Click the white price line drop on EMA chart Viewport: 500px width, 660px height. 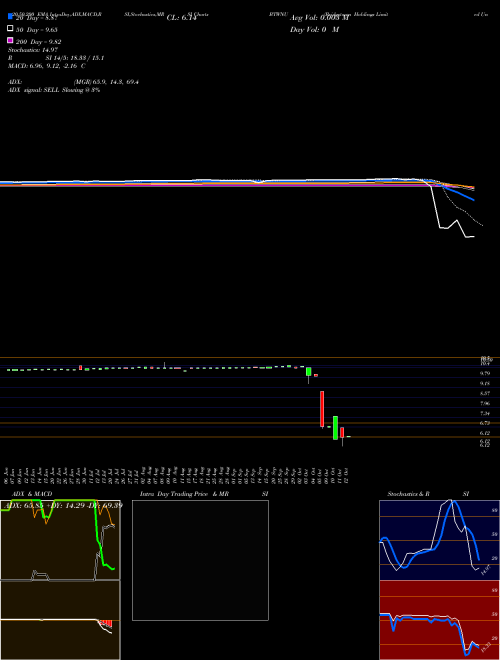[436, 208]
